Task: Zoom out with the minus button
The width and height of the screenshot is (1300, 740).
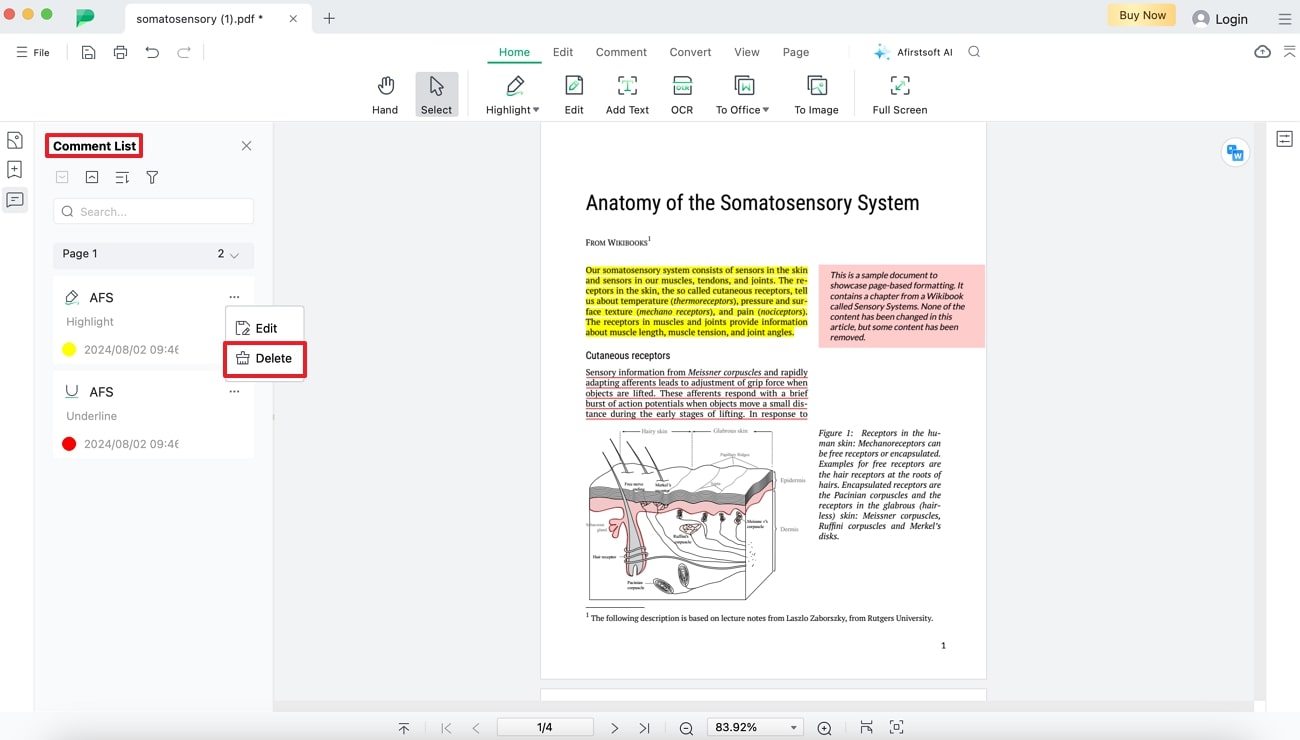Action: 686,728
